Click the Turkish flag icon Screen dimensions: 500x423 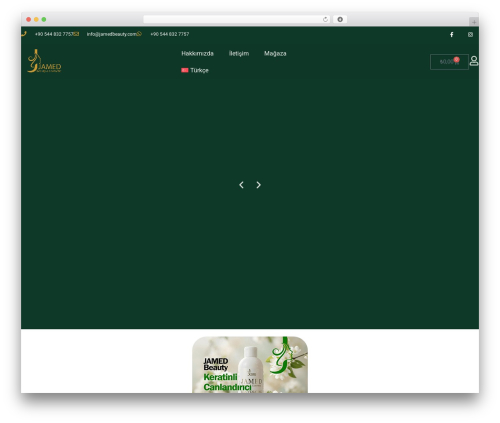tap(185, 70)
